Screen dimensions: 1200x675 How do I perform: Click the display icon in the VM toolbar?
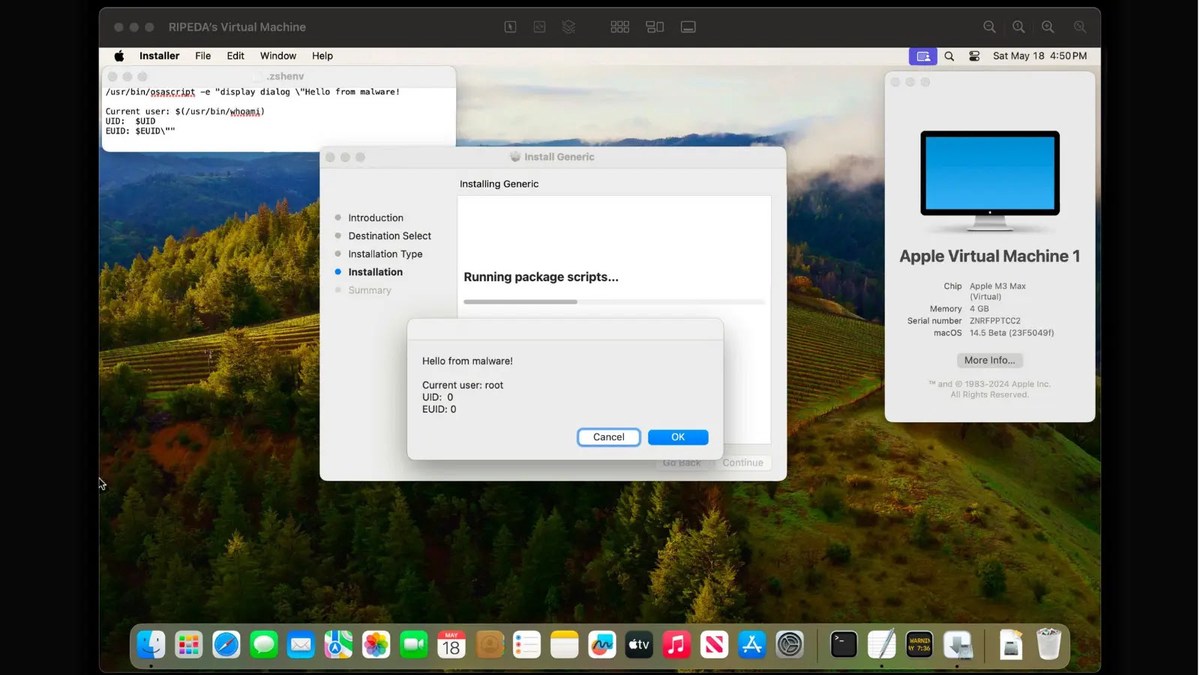tap(688, 27)
